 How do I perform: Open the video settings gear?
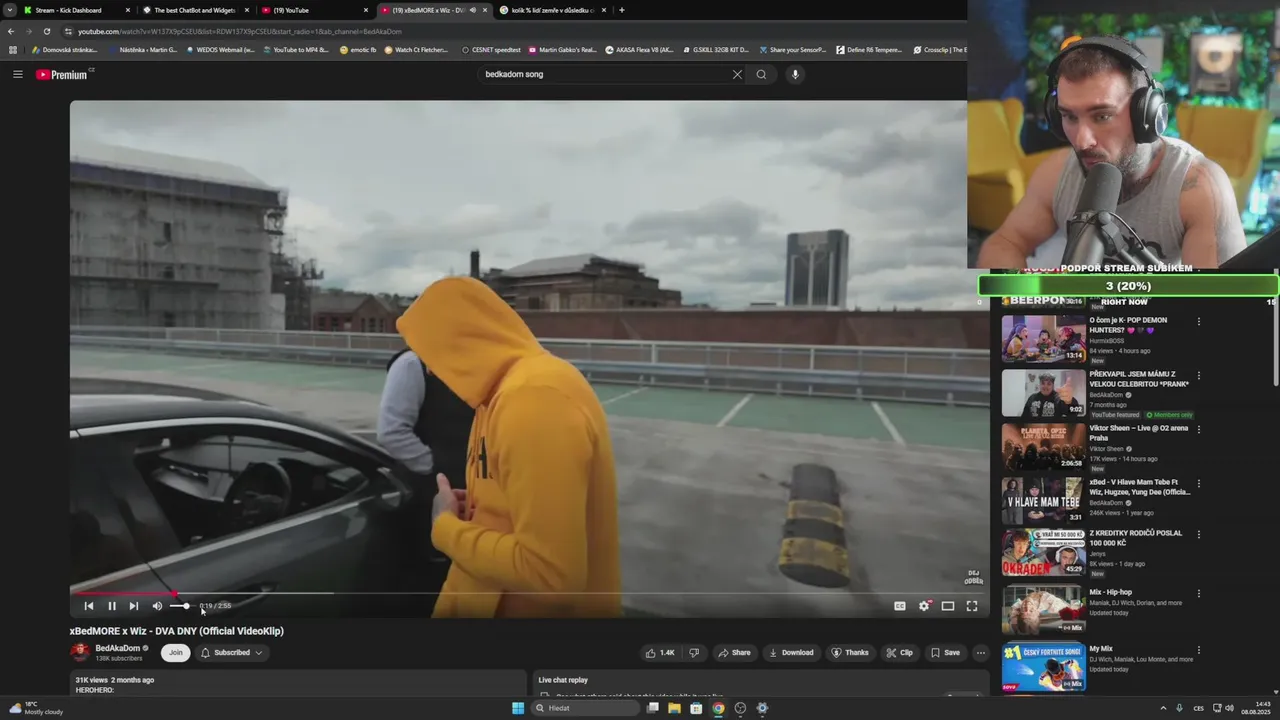(924, 606)
